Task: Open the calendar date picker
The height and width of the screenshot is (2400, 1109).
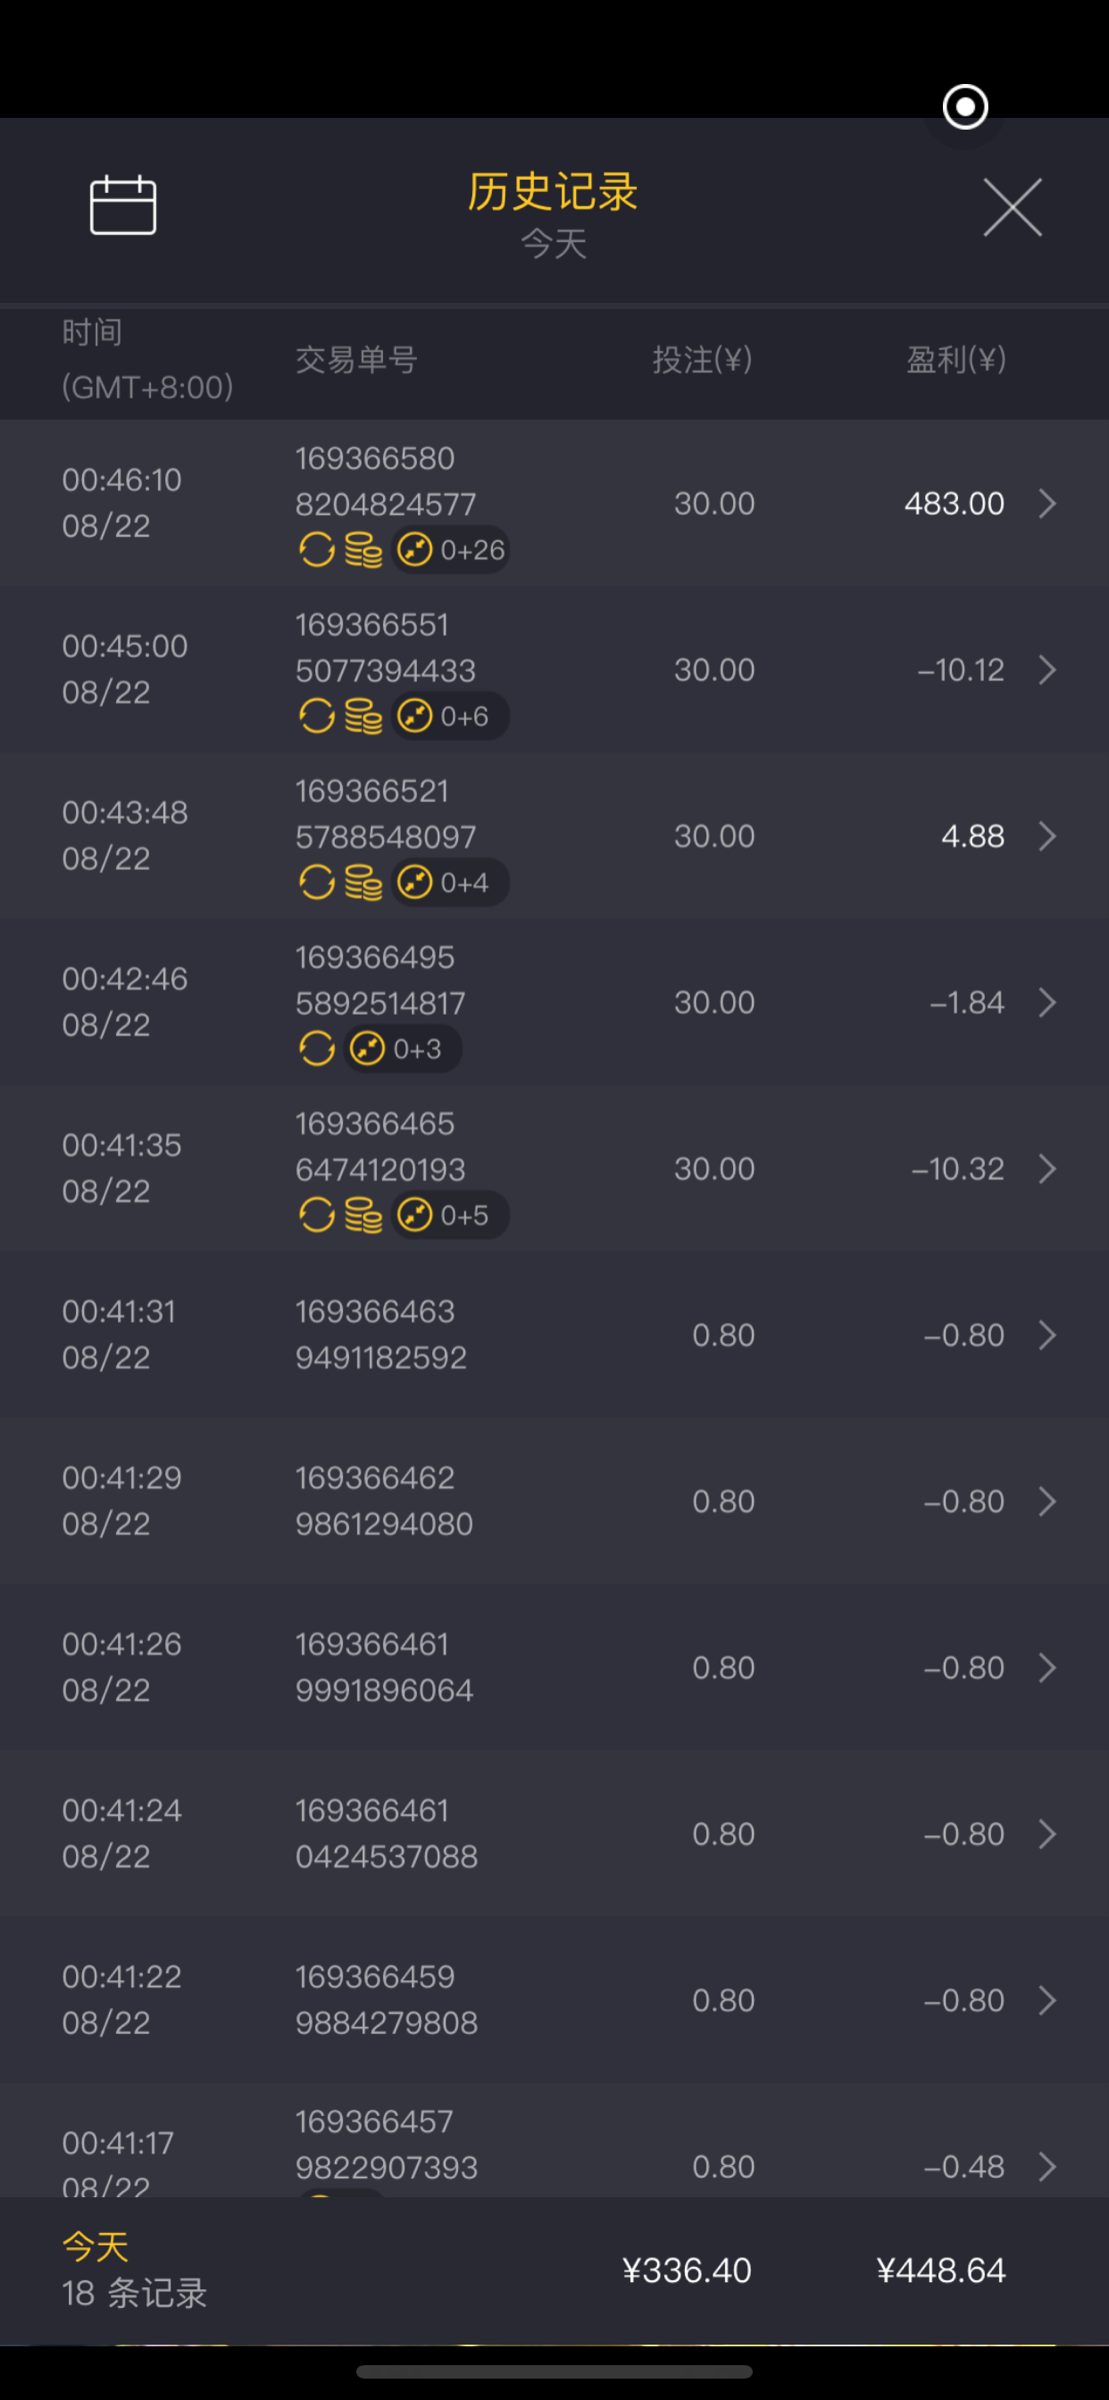Action: (x=123, y=205)
